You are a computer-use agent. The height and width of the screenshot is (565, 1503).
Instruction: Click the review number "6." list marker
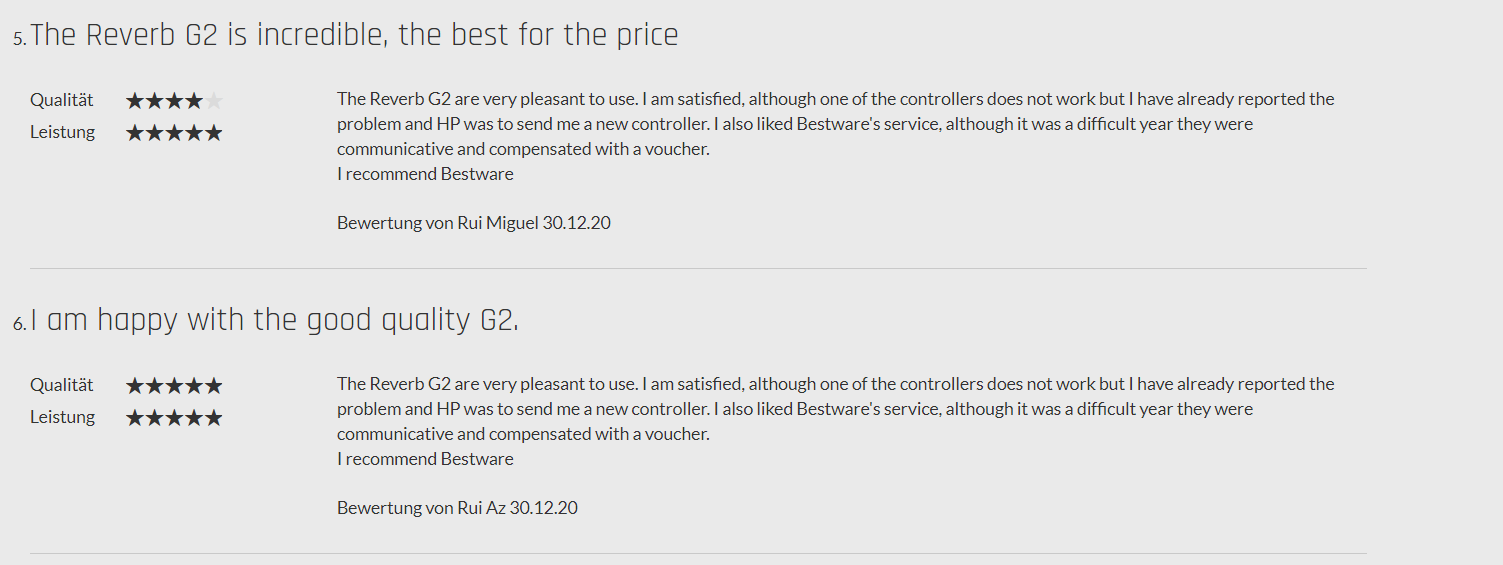(20, 325)
